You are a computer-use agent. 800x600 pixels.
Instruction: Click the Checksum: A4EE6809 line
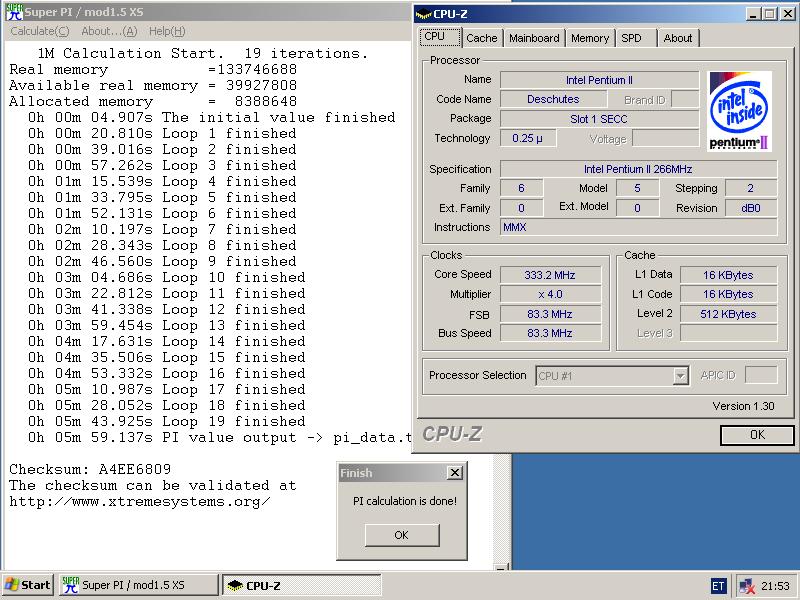[90, 469]
